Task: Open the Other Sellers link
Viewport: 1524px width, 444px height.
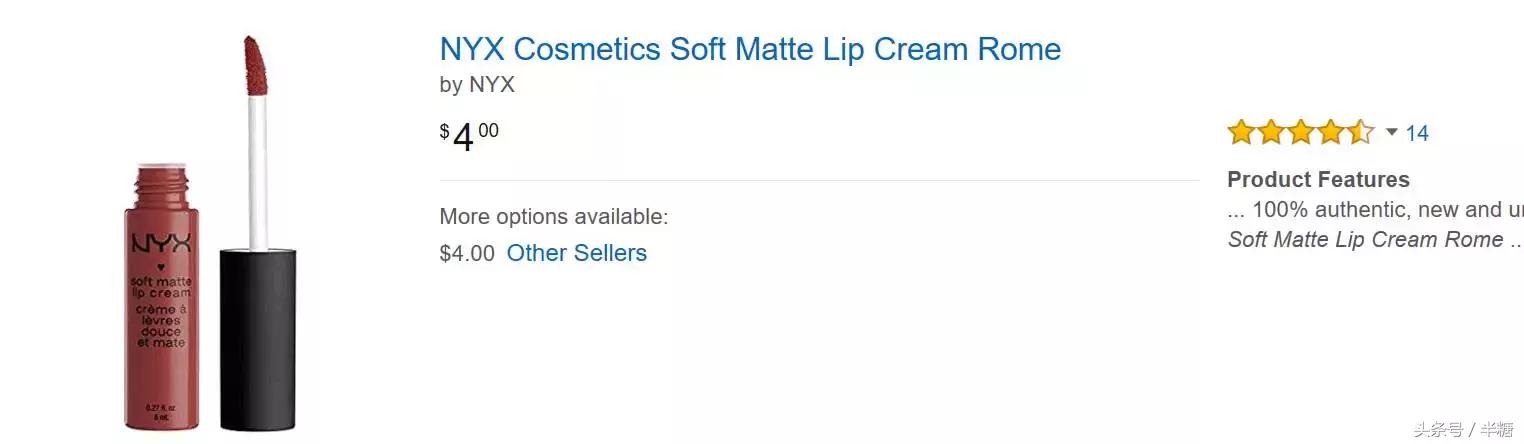Action: 576,253
